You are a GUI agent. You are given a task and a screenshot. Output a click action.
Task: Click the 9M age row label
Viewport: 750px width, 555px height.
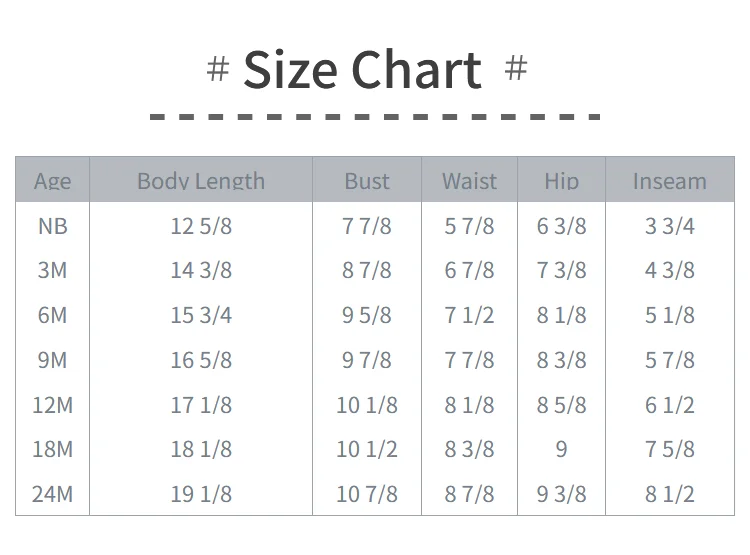coord(52,360)
